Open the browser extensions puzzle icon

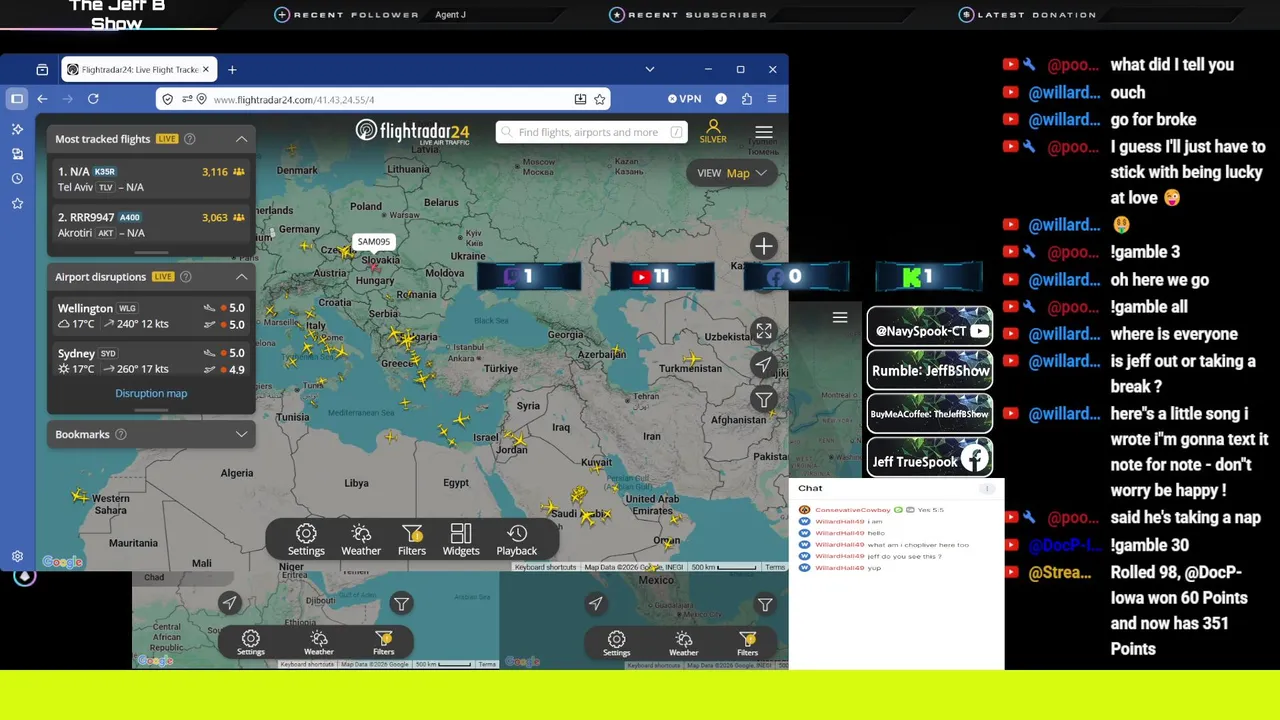point(747,99)
